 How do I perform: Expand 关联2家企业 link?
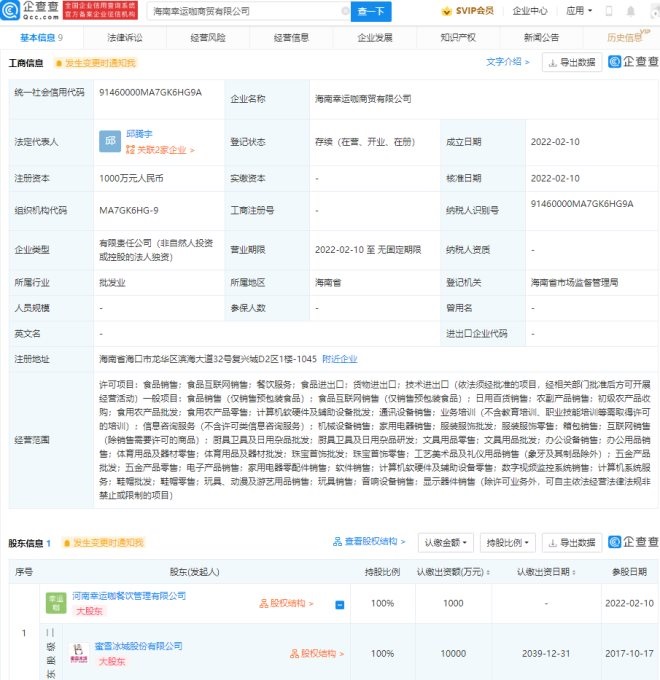pyautogui.click(x=160, y=150)
